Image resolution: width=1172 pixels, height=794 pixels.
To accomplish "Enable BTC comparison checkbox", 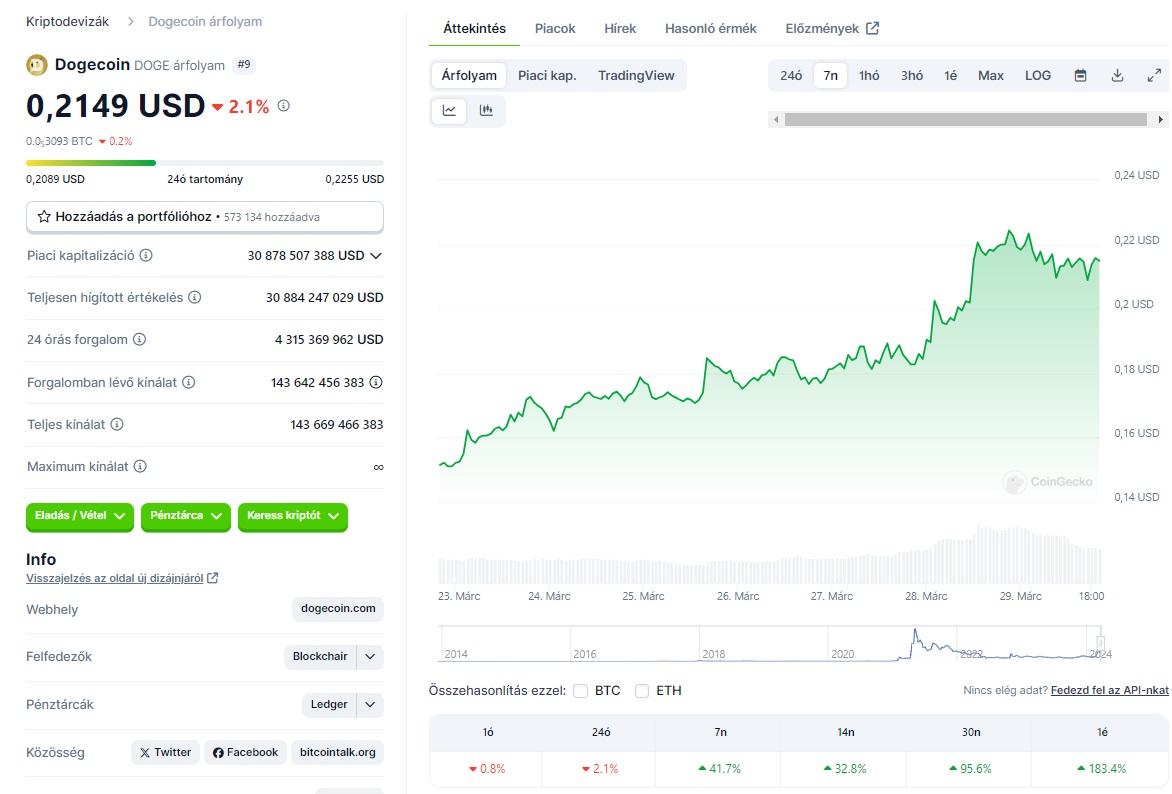I will pos(581,691).
